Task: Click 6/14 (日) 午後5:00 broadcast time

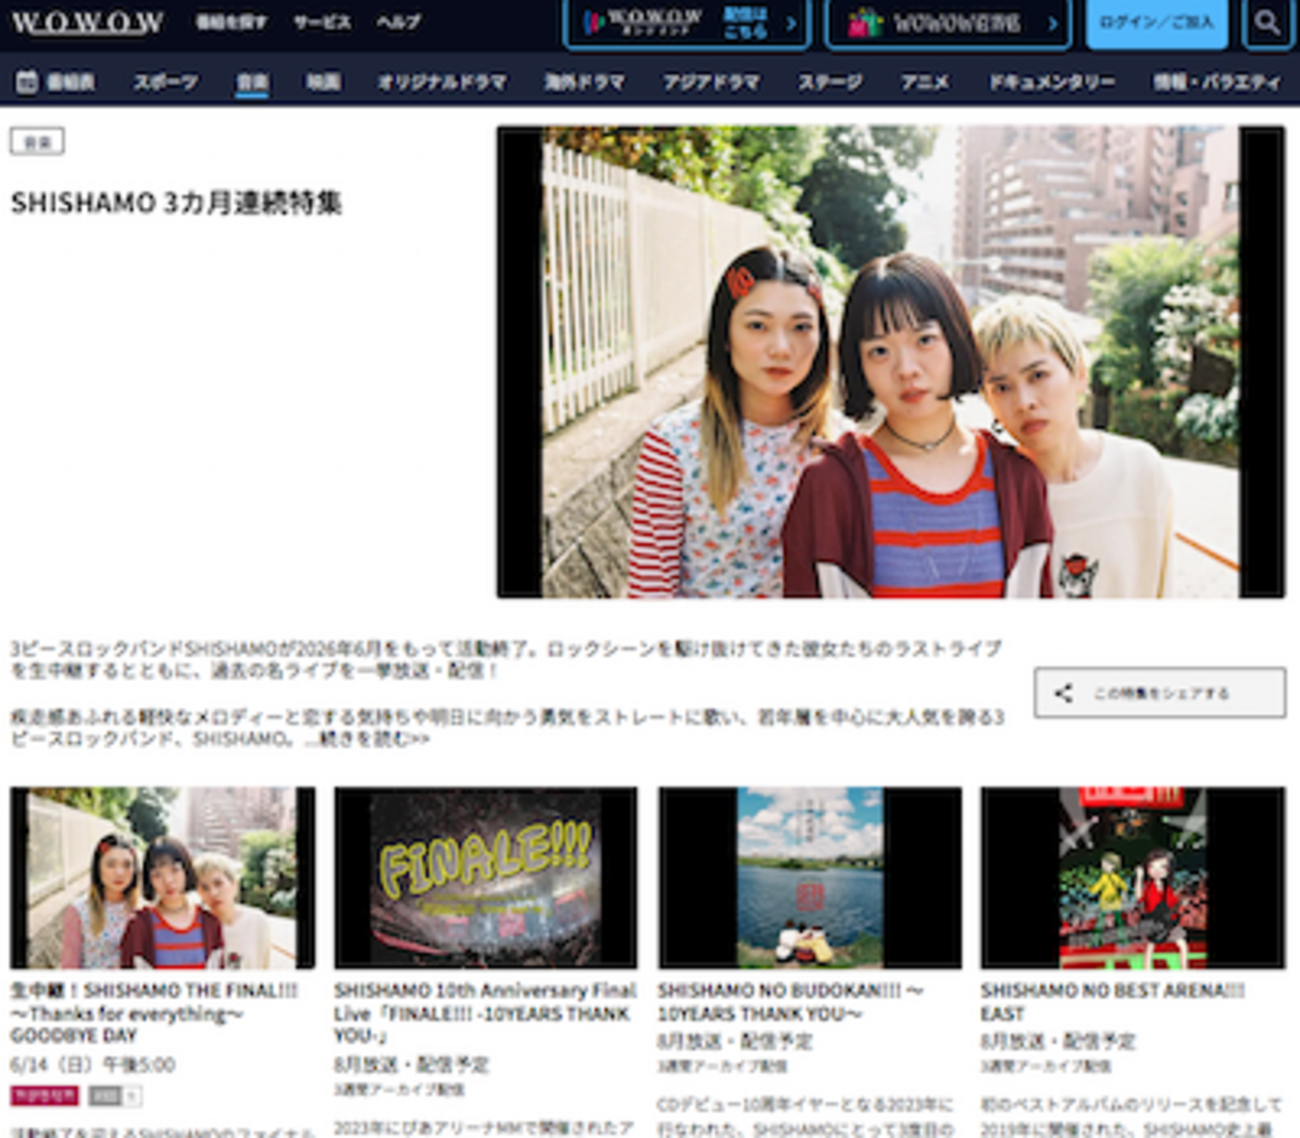Action: tap(92, 1065)
